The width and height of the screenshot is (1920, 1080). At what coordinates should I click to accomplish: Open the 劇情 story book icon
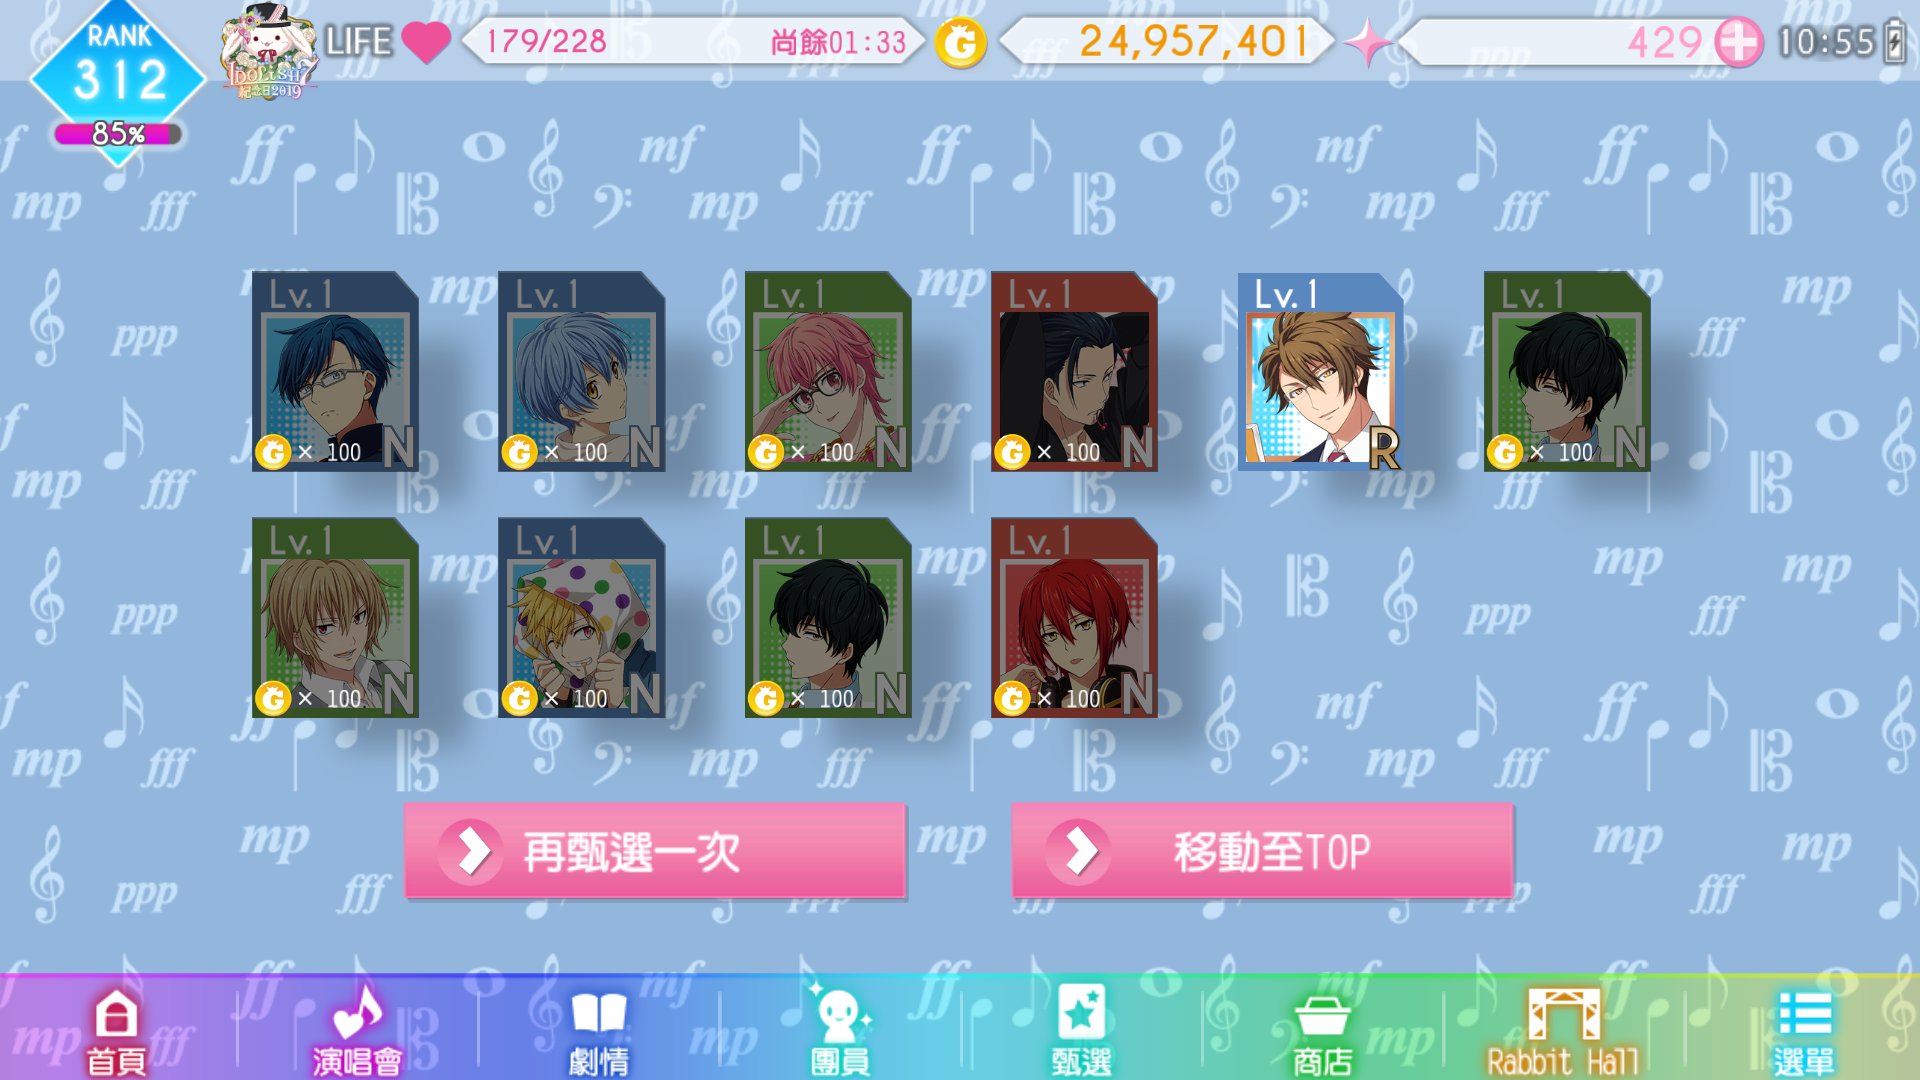[598, 1032]
